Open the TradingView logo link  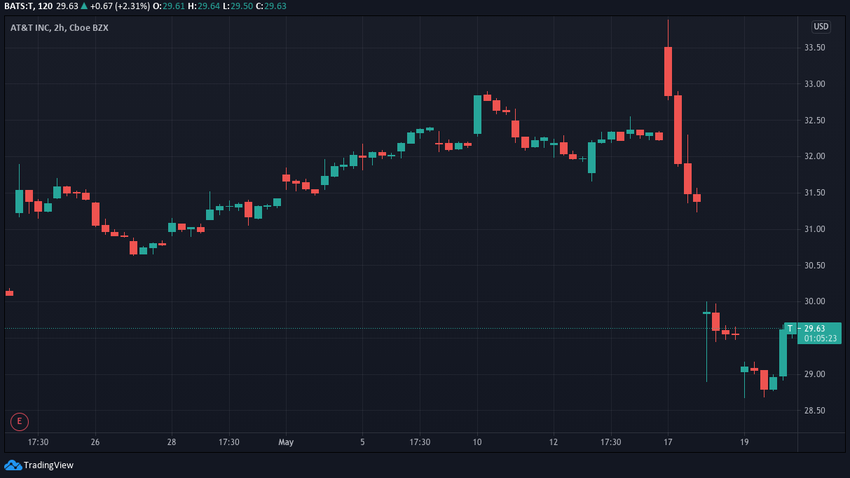pos(12,465)
